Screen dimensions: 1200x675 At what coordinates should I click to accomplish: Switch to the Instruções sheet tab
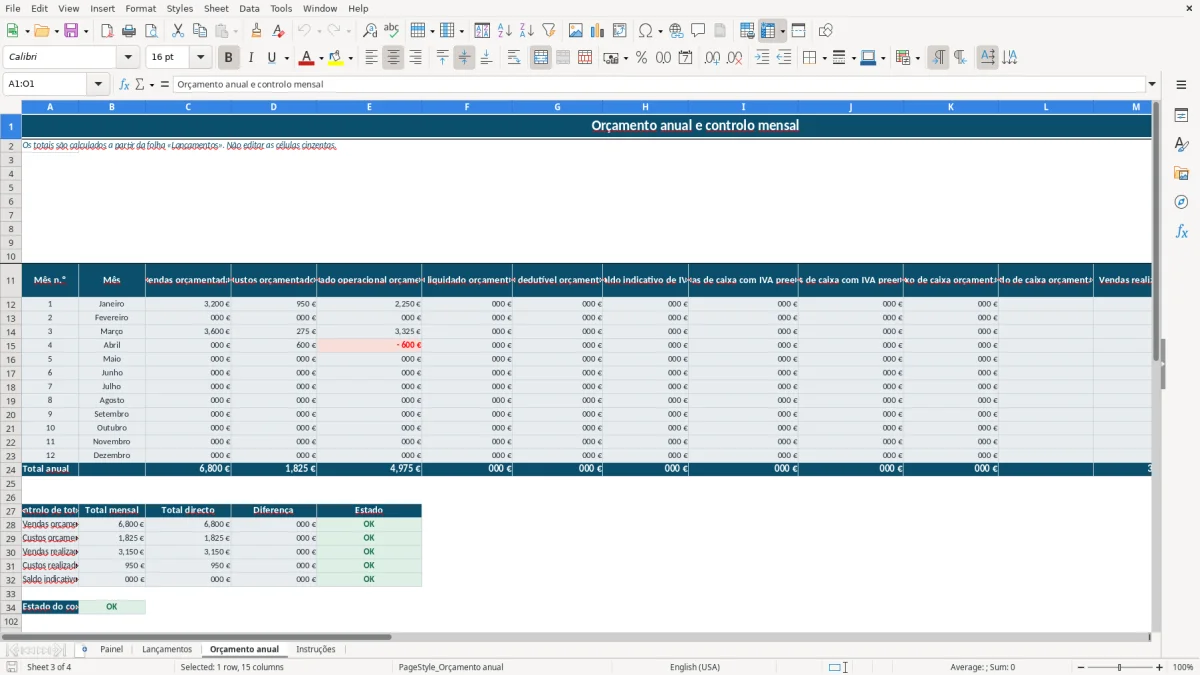[316, 649]
